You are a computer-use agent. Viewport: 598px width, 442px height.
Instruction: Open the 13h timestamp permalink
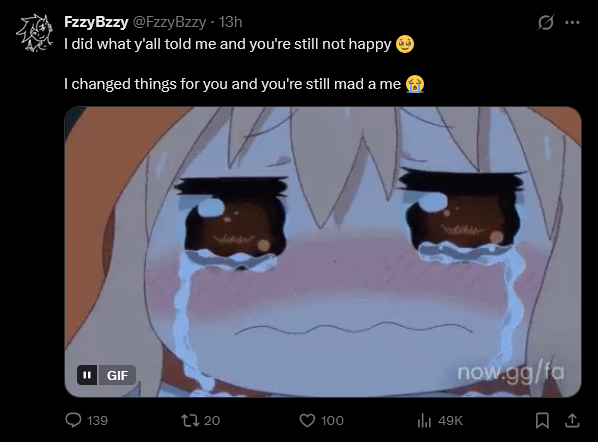pos(230,22)
